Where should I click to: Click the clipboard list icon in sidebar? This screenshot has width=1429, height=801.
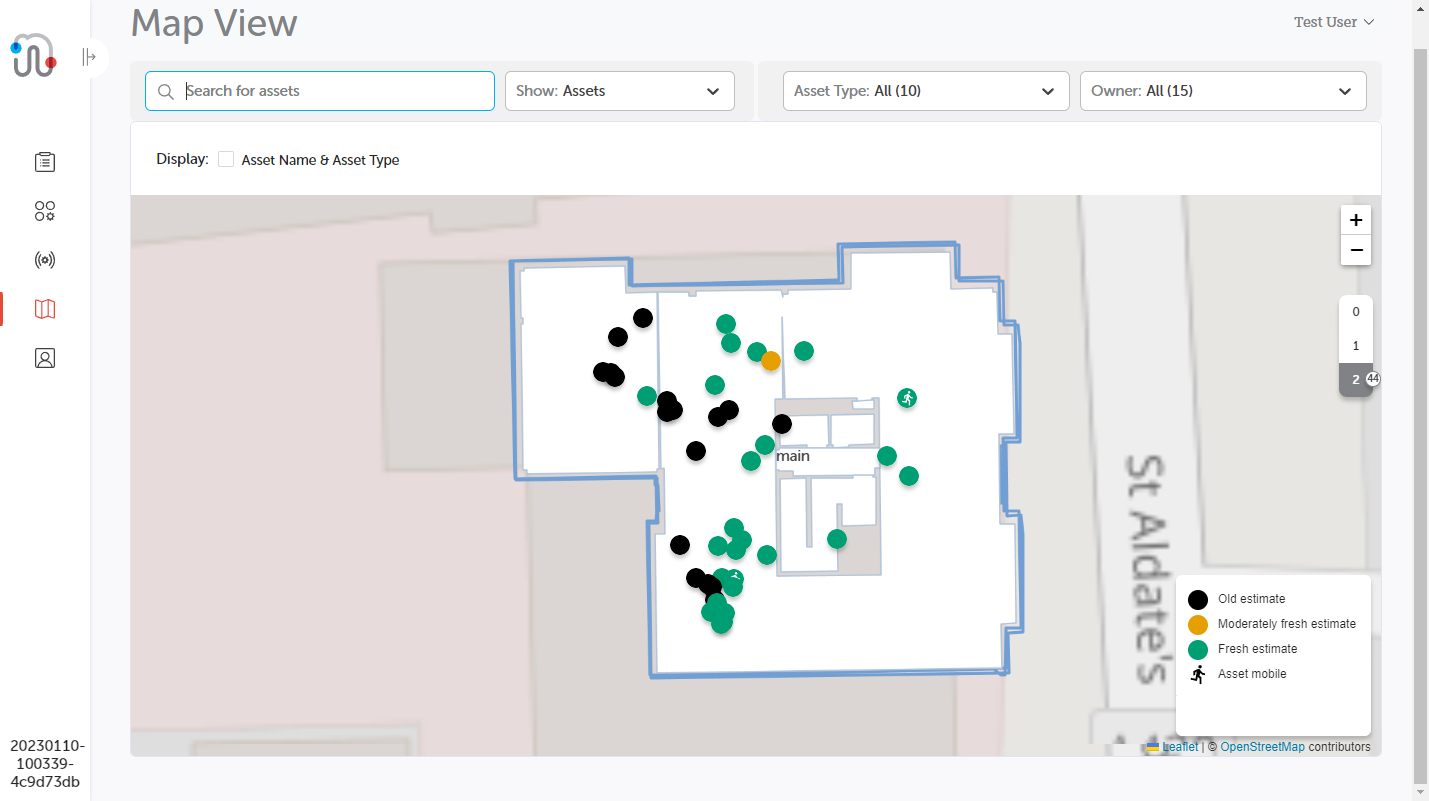[x=45, y=161]
